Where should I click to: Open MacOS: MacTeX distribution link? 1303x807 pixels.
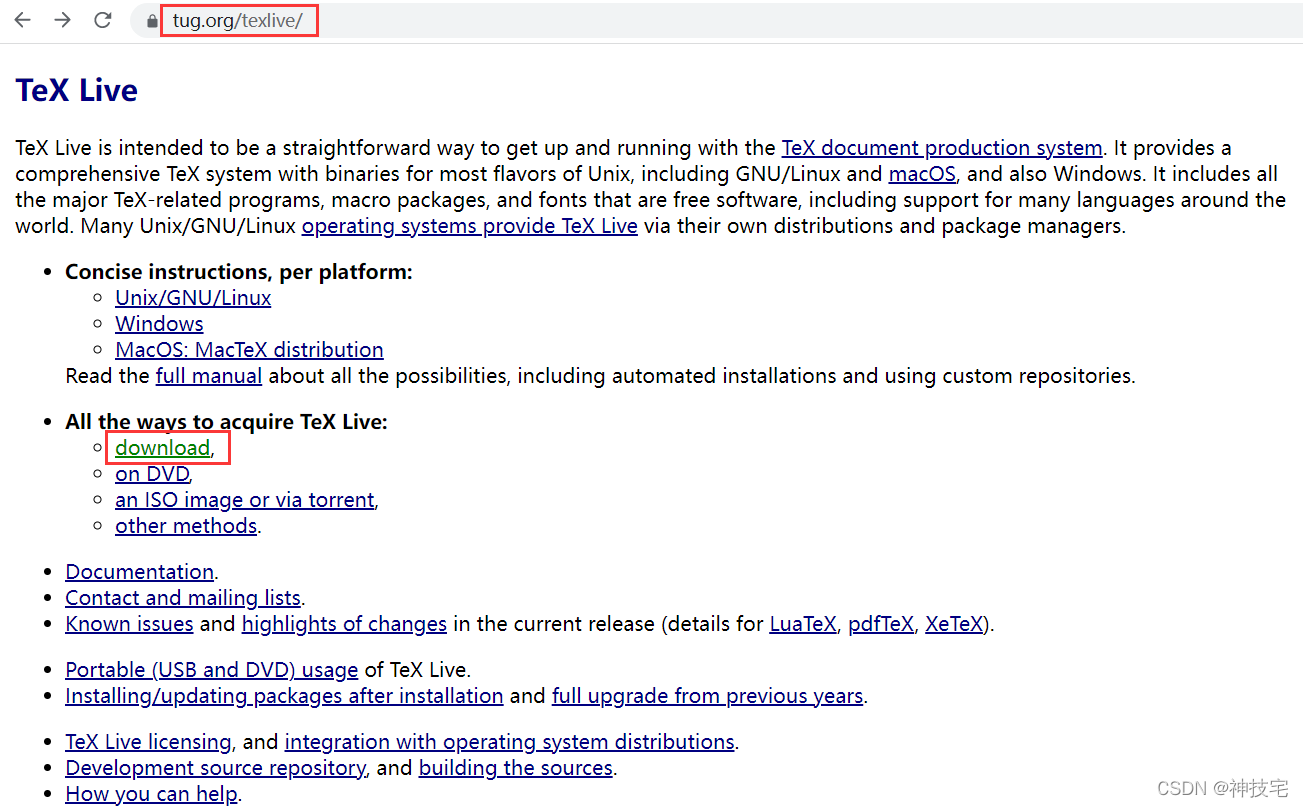point(249,350)
